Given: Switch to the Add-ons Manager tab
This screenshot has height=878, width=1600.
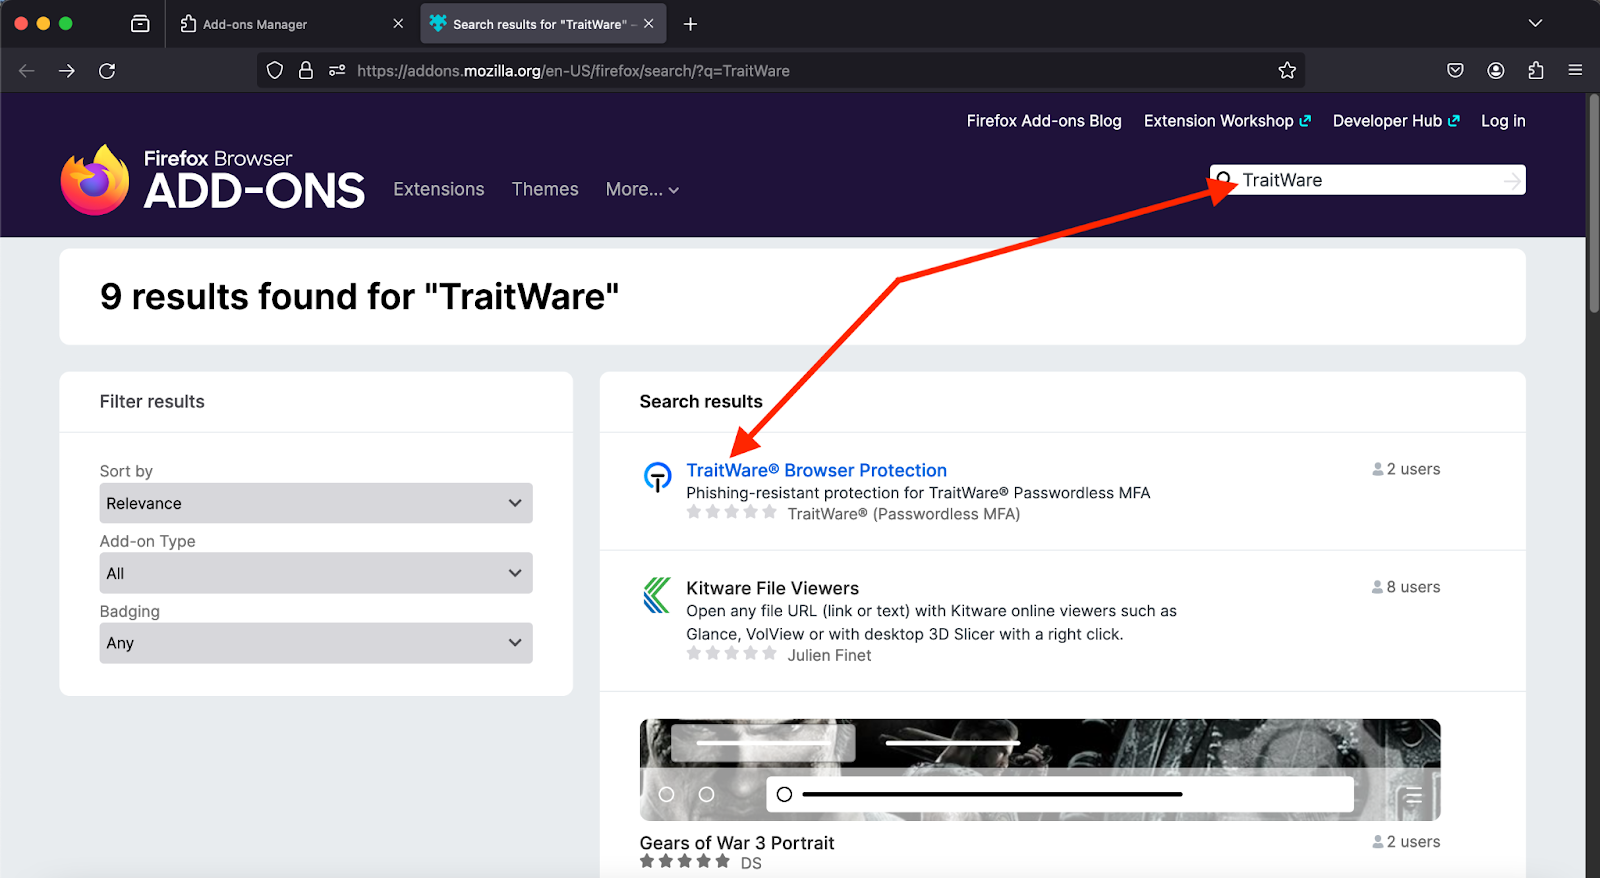Looking at the screenshot, I should pyautogui.click(x=290, y=24).
